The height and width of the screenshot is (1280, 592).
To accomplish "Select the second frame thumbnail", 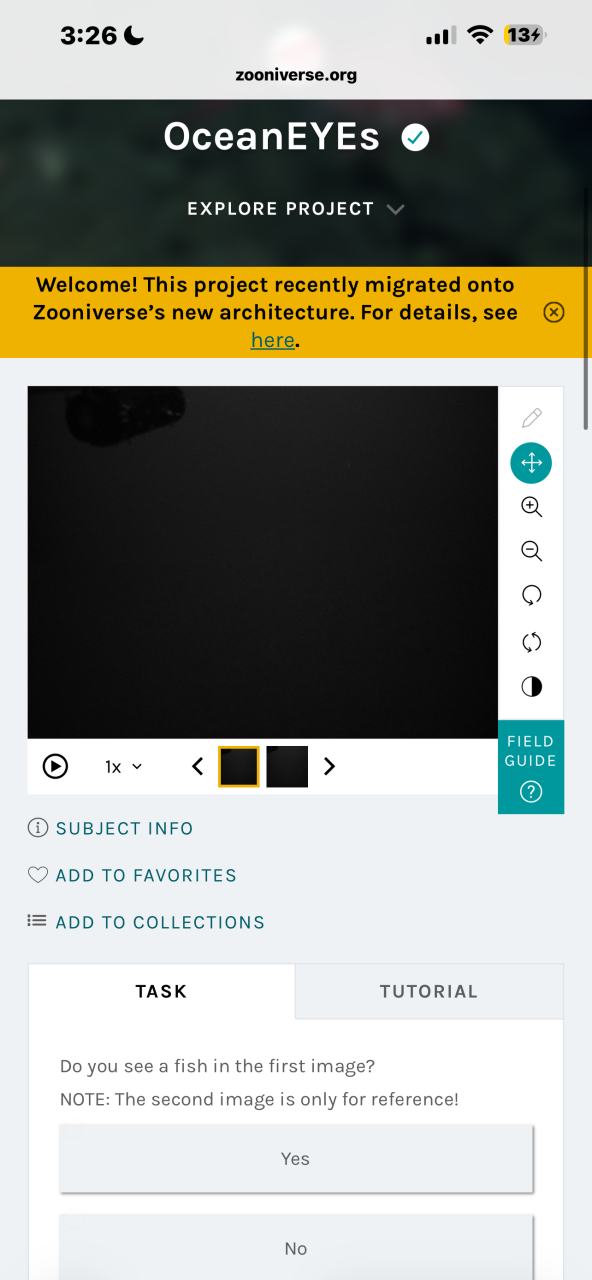I will point(287,767).
